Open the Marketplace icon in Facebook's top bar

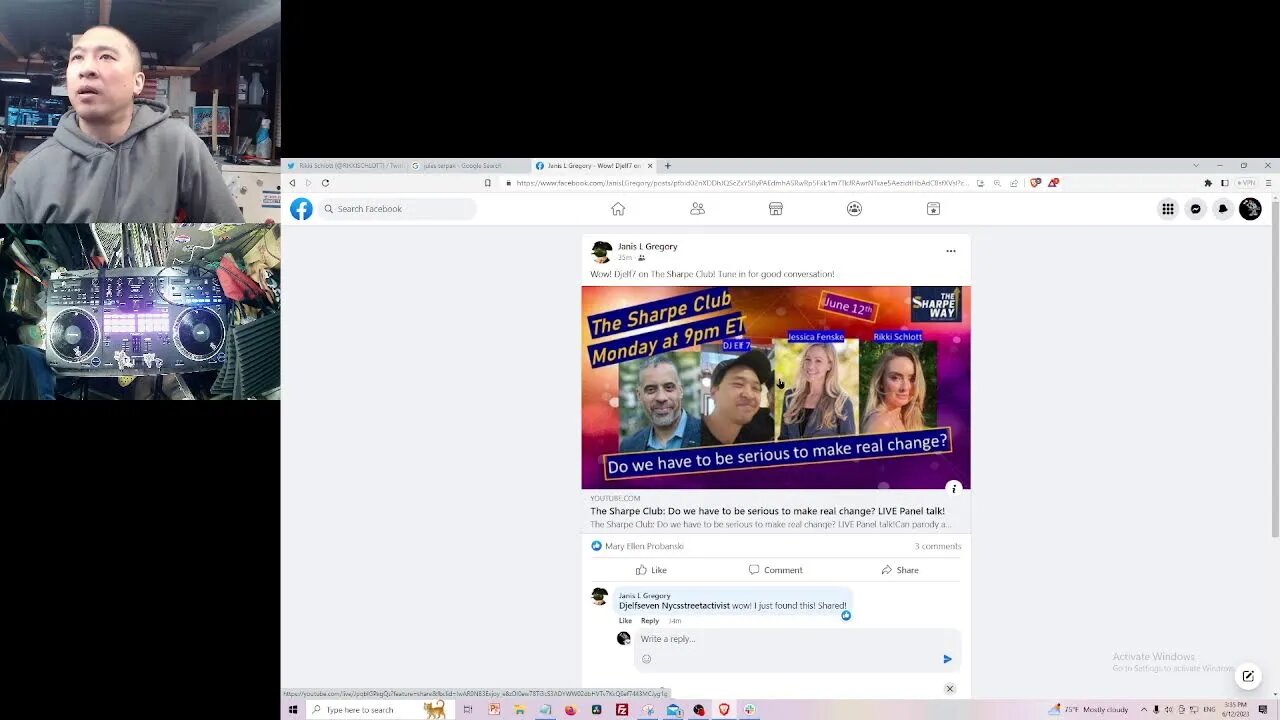pyautogui.click(x=775, y=209)
